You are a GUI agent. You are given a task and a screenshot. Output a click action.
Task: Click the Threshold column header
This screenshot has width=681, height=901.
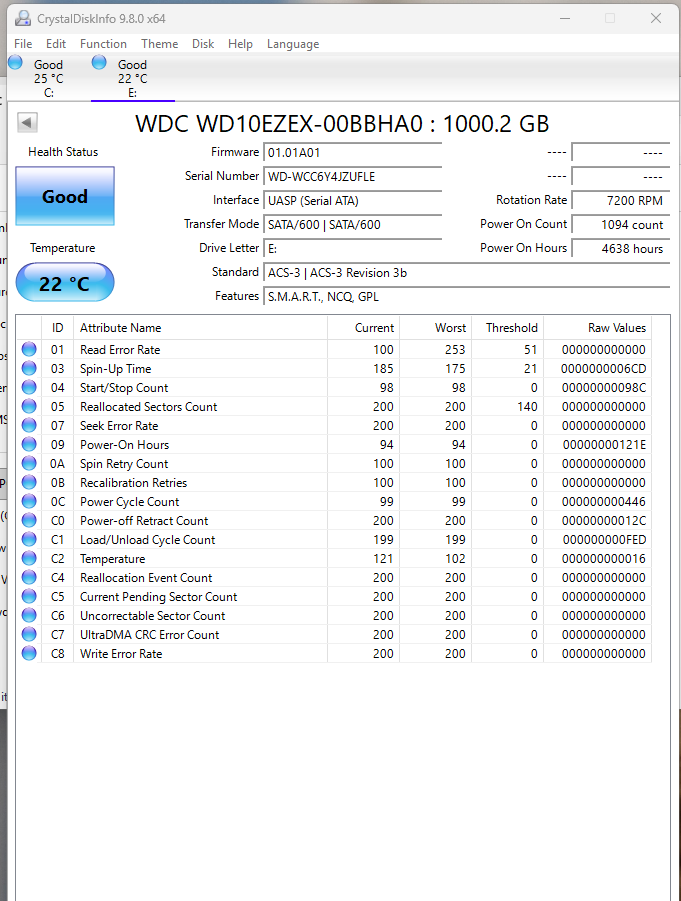pyautogui.click(x=507, y=328)
